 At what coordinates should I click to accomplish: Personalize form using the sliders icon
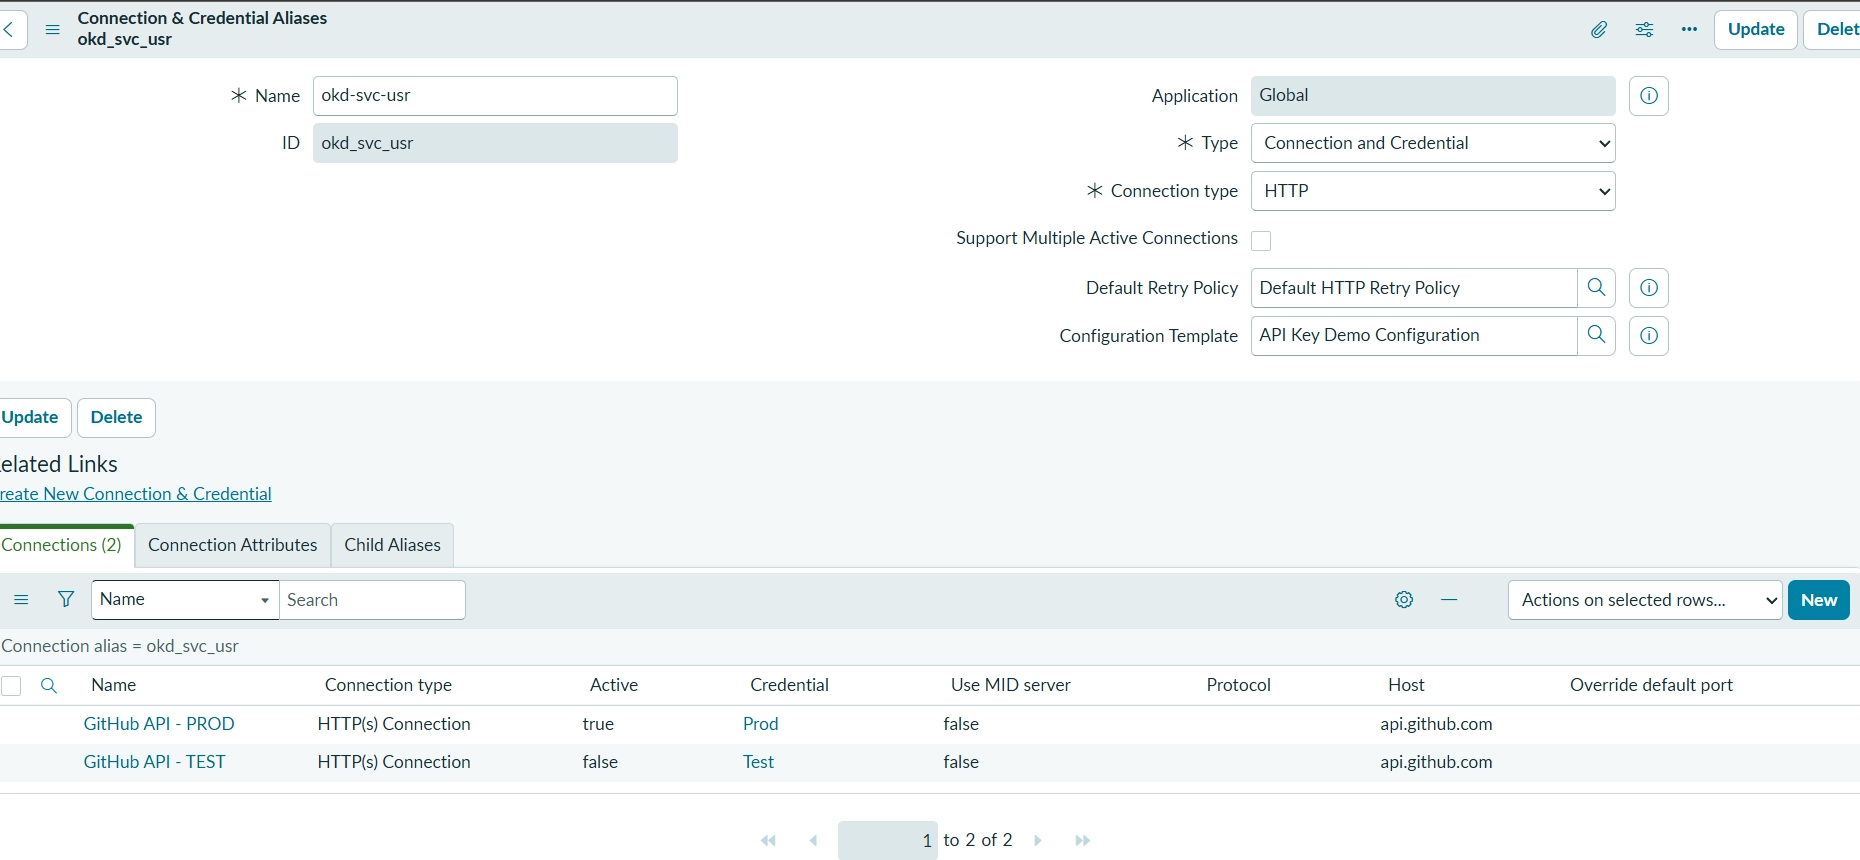1644,30
